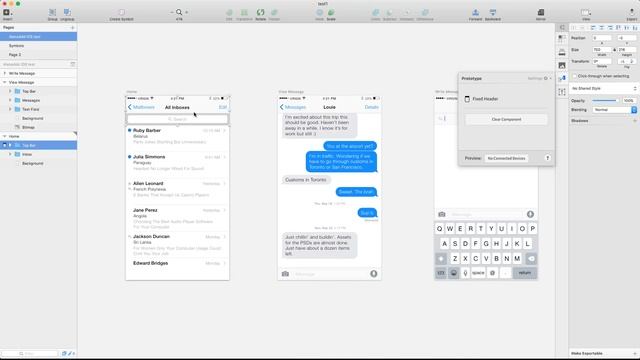Image resolution: width=640 pixels, height=360 pixels.
Task: Zoom out with the minus button
Action: [172, 12]
